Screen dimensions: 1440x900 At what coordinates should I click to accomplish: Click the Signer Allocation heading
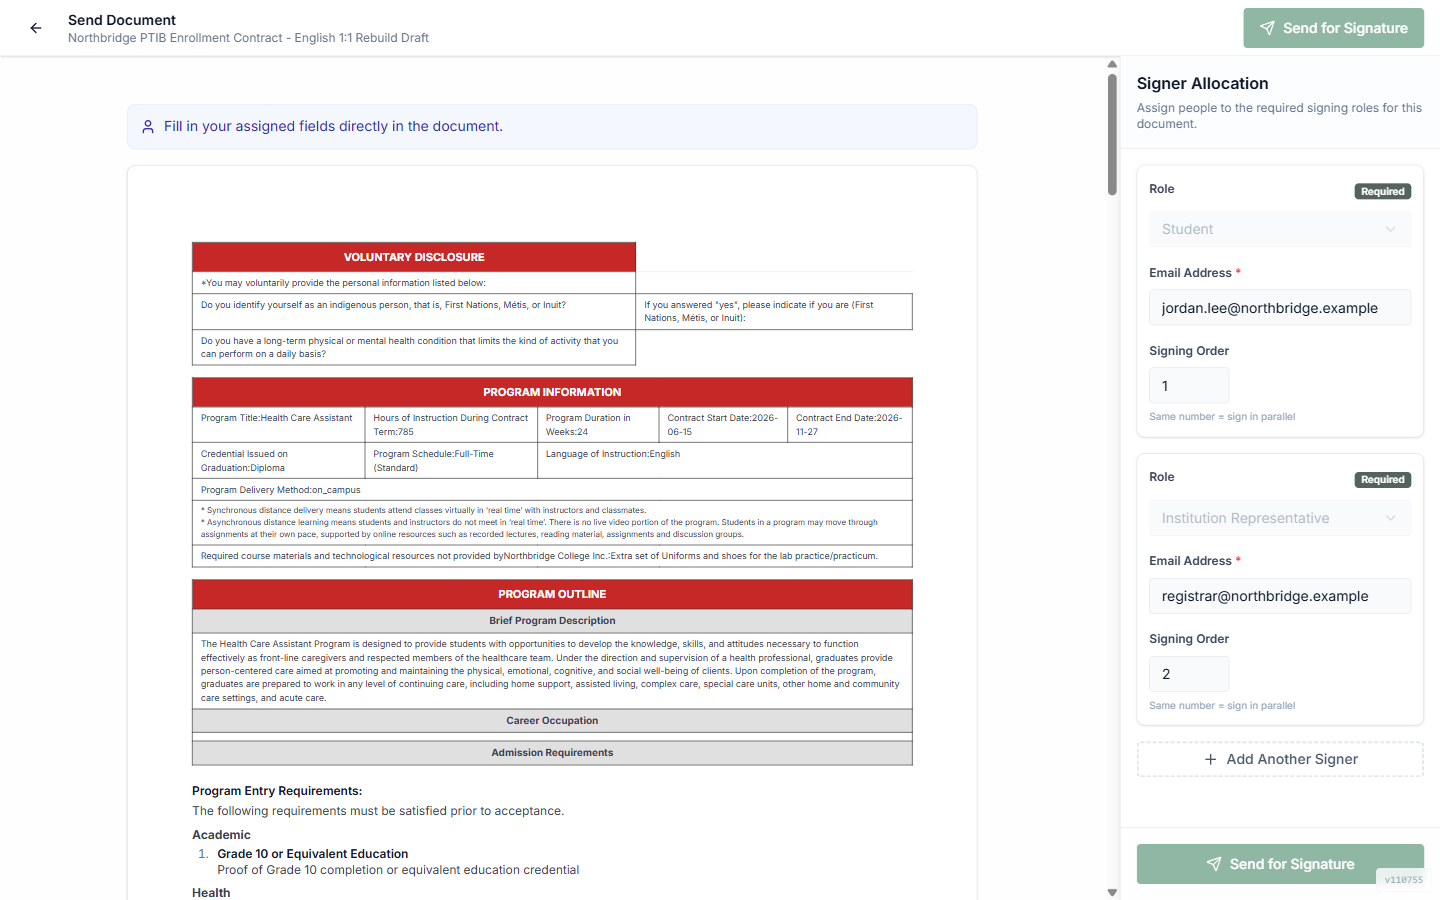pyautogui.click(x=1202, y=84)
